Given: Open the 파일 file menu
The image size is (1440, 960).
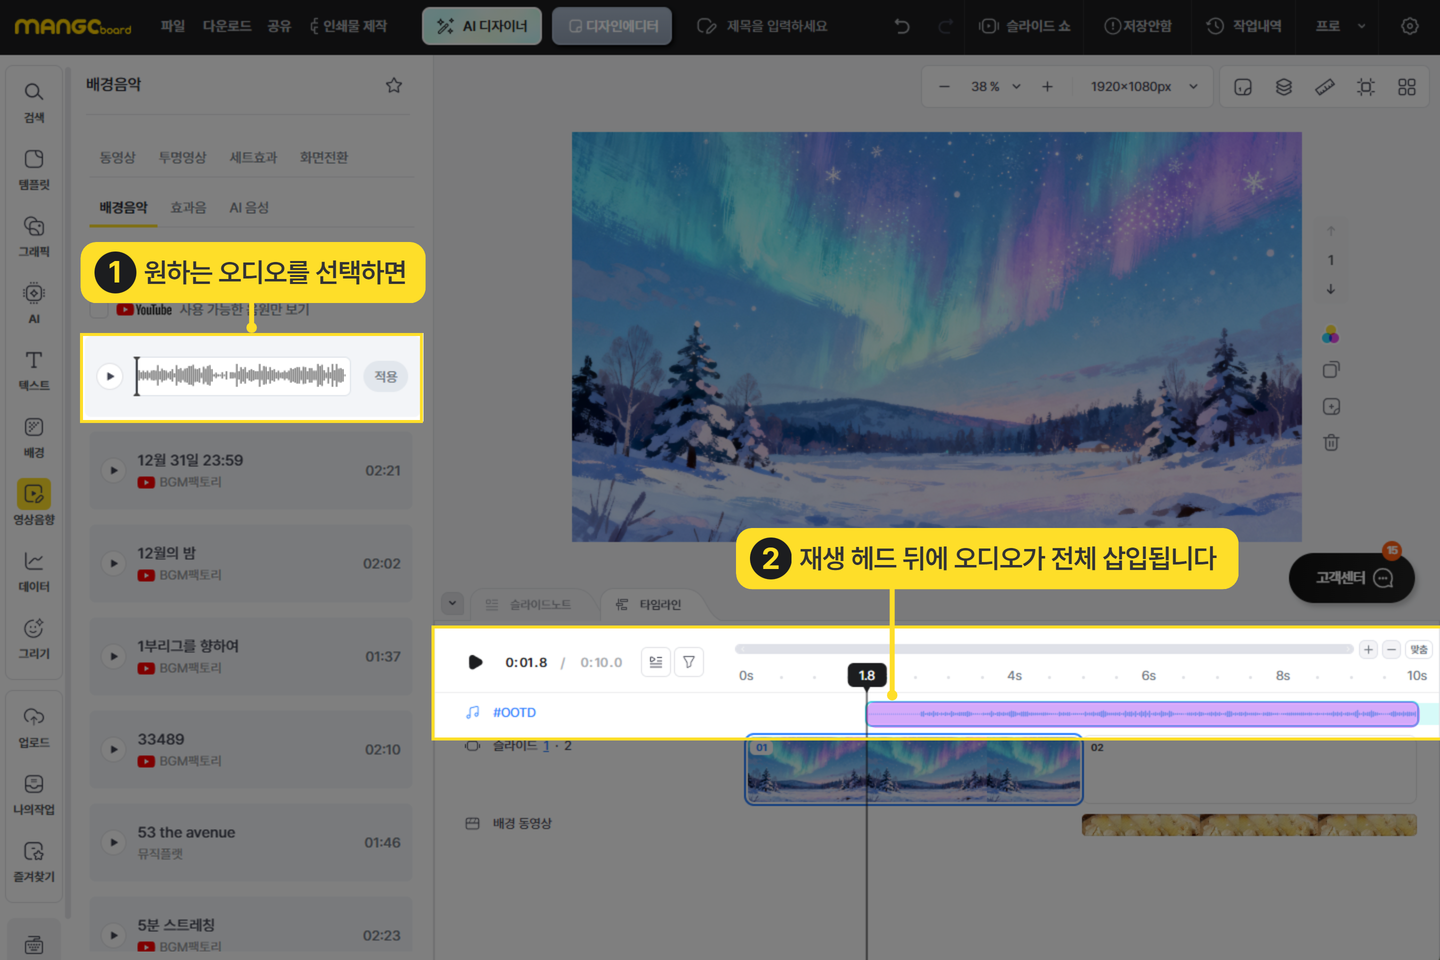Looking at the screenshot, I should click(173, 26).
